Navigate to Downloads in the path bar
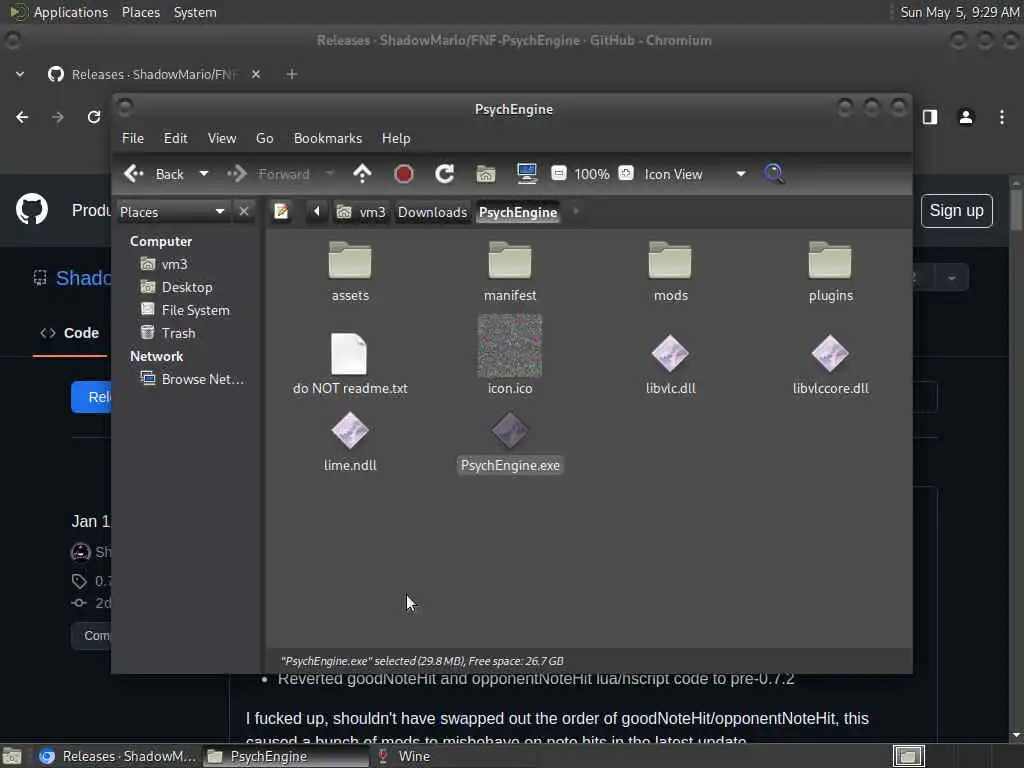 coord(432,212)
